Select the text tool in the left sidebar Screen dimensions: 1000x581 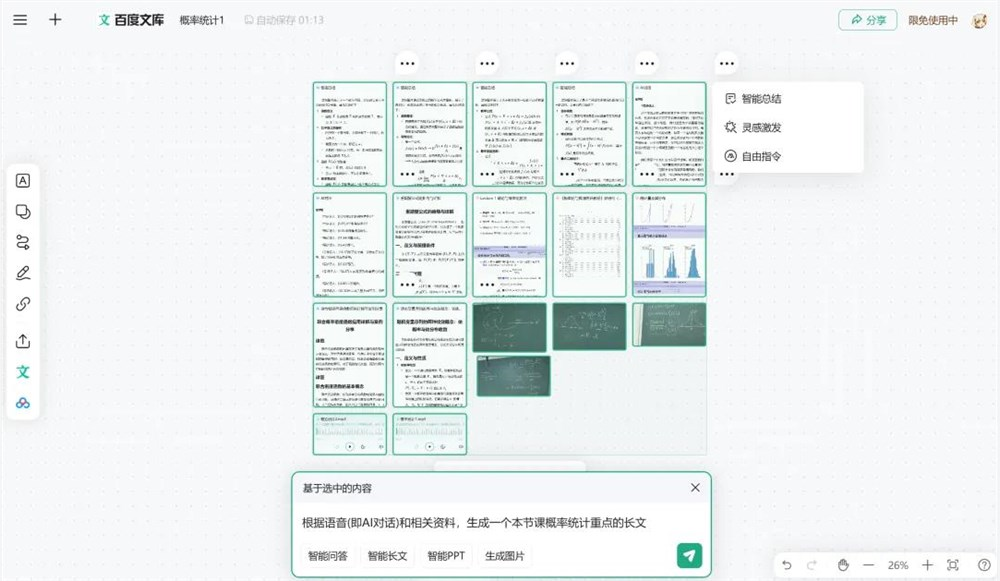(22, 180)
